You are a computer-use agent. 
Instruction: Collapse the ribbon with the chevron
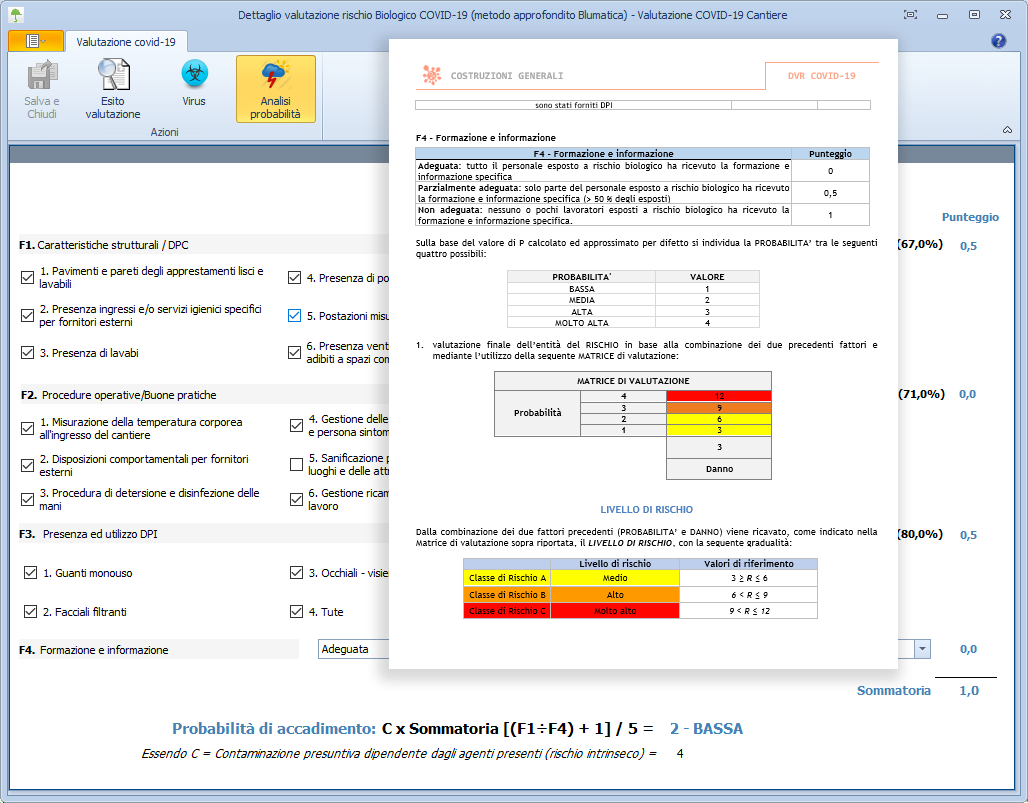point(1006,130)
